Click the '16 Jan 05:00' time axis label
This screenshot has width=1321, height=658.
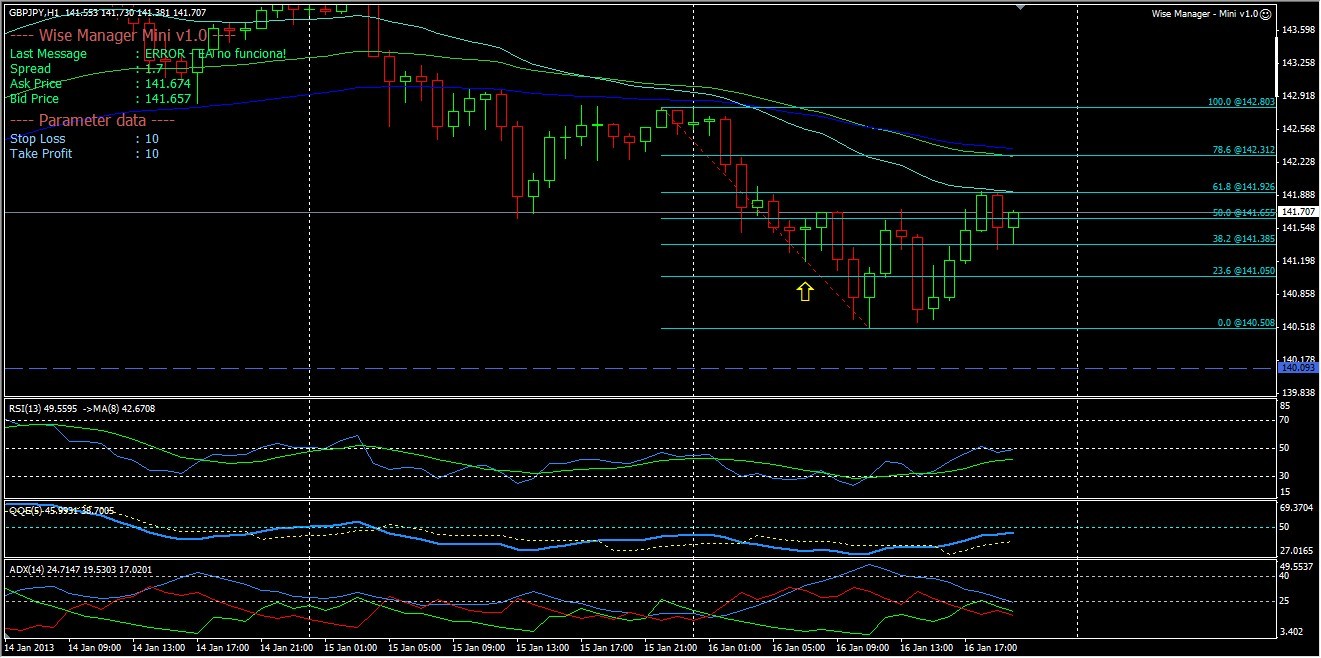(x=799, y=648)
